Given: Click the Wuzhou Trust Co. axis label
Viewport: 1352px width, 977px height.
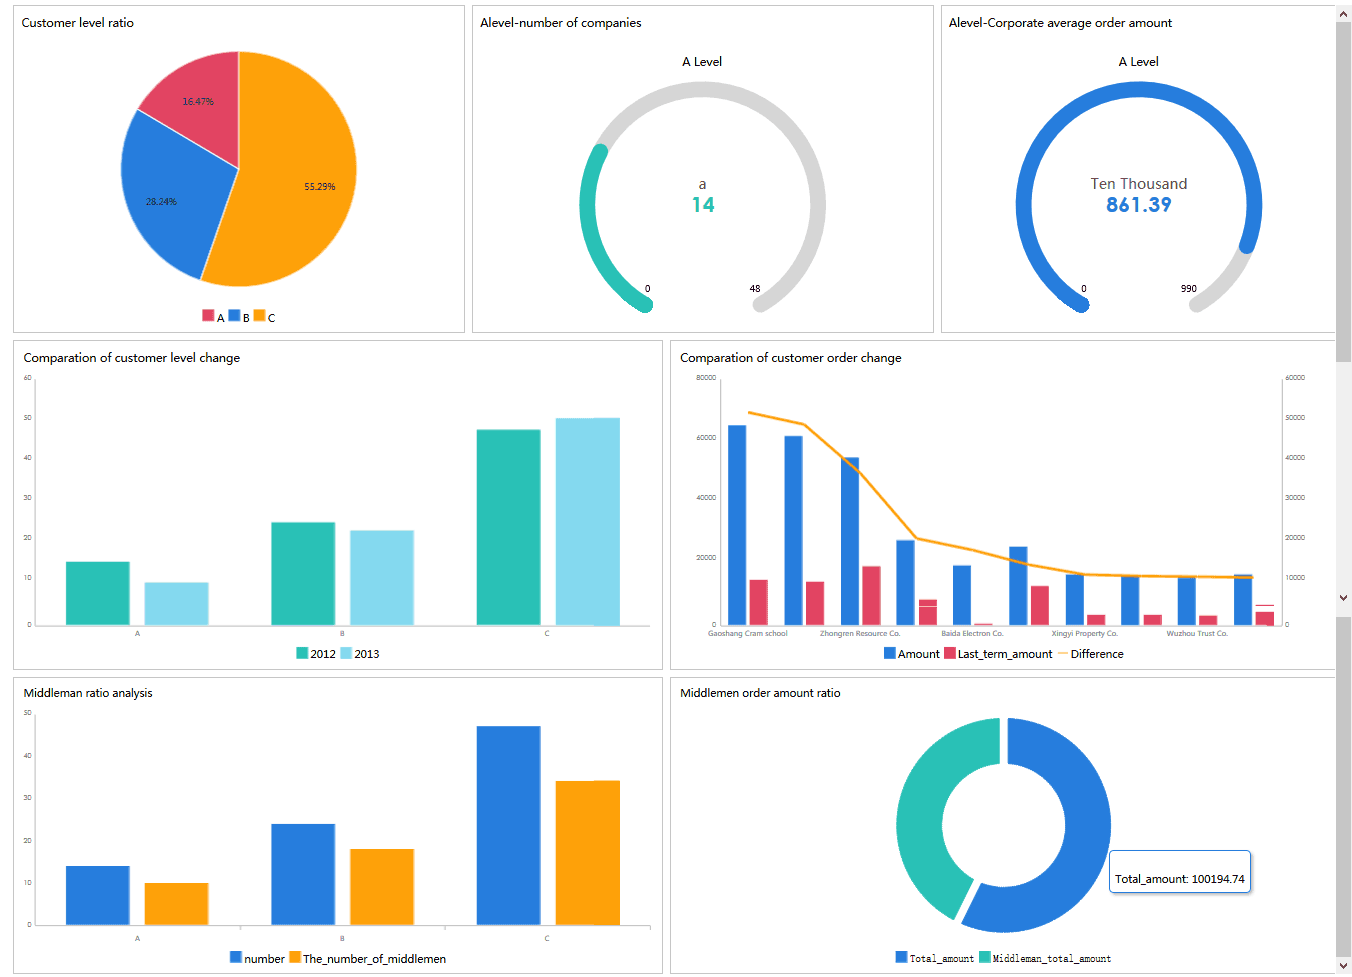Looking at the screenshot, I should (x=1197, y=634).
